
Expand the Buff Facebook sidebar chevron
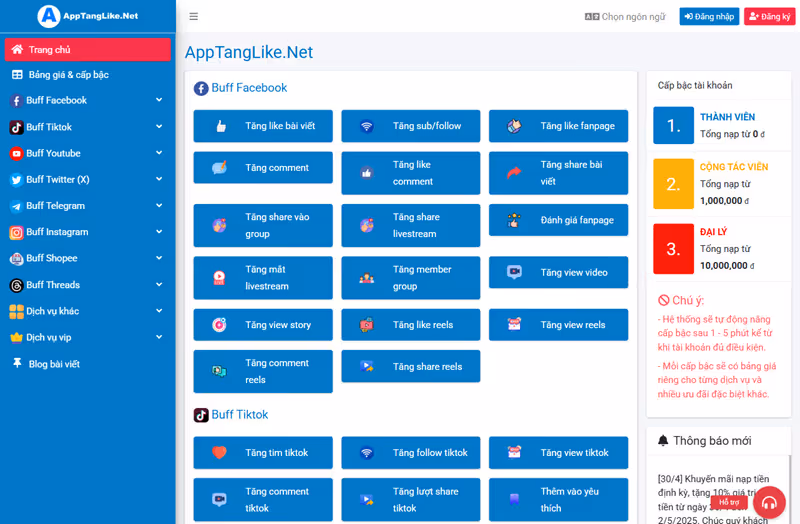159,100
